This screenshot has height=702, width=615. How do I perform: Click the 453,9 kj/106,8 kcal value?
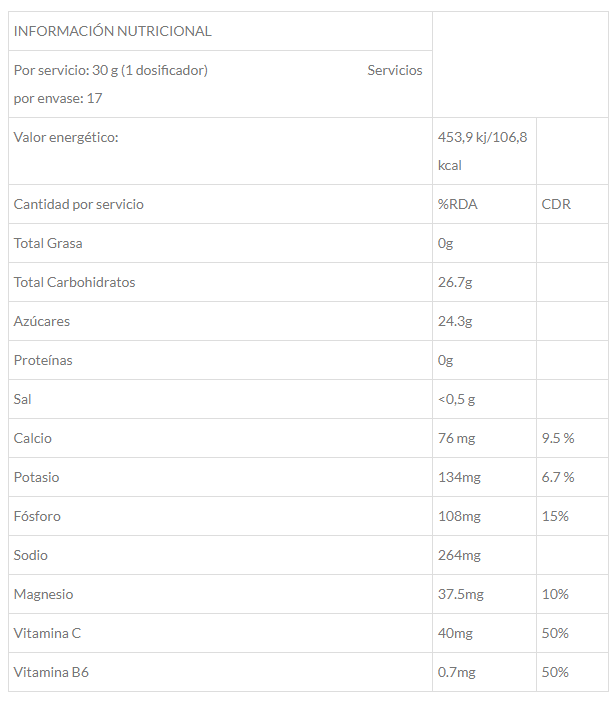tap(482, 151)
